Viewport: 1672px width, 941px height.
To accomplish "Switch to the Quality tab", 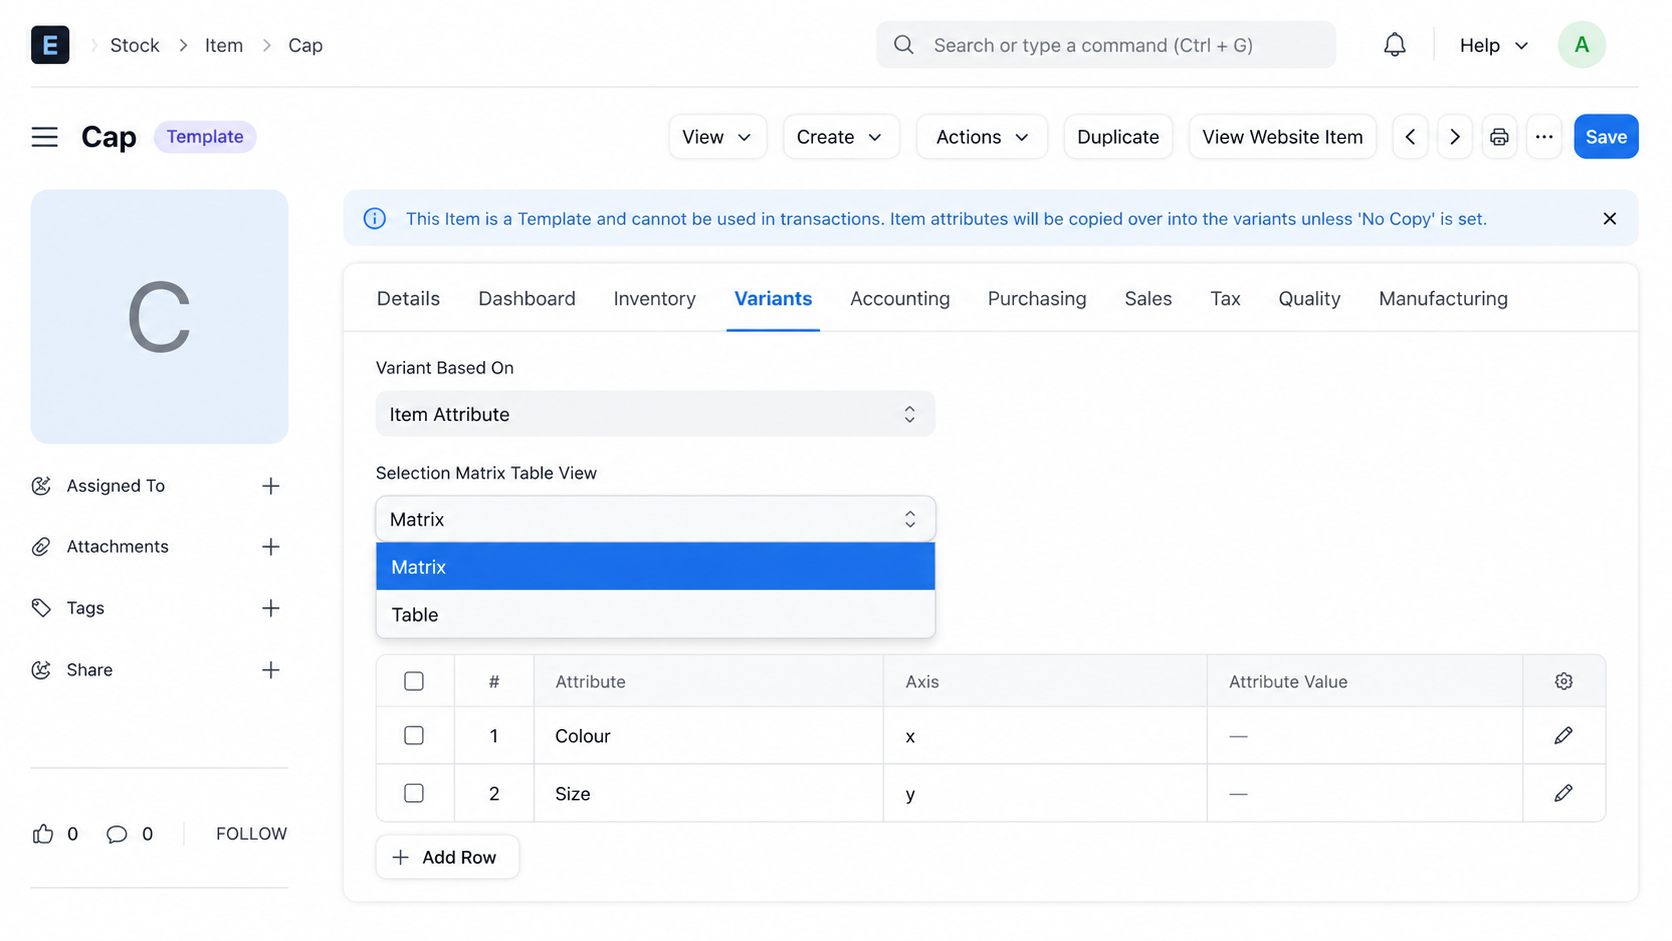I will click(1309, 299).
